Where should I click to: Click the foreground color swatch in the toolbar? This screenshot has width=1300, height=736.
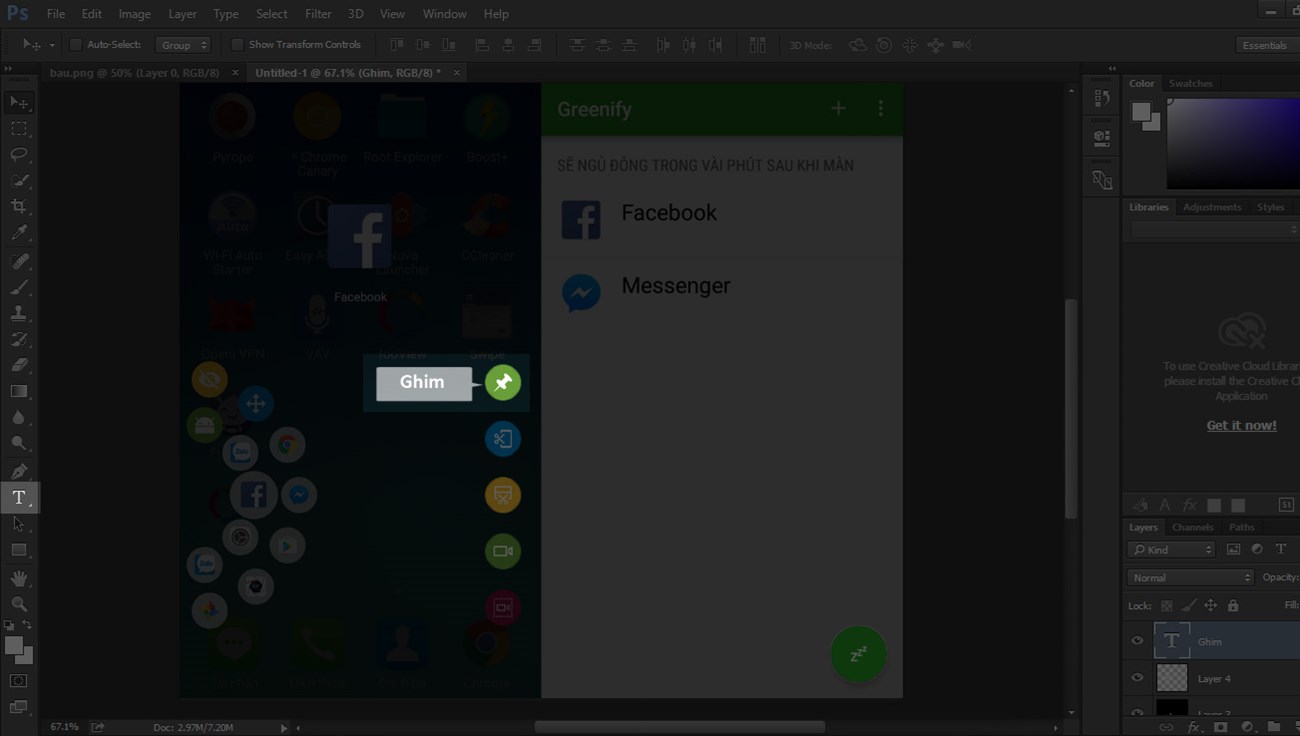coord(14,647)
